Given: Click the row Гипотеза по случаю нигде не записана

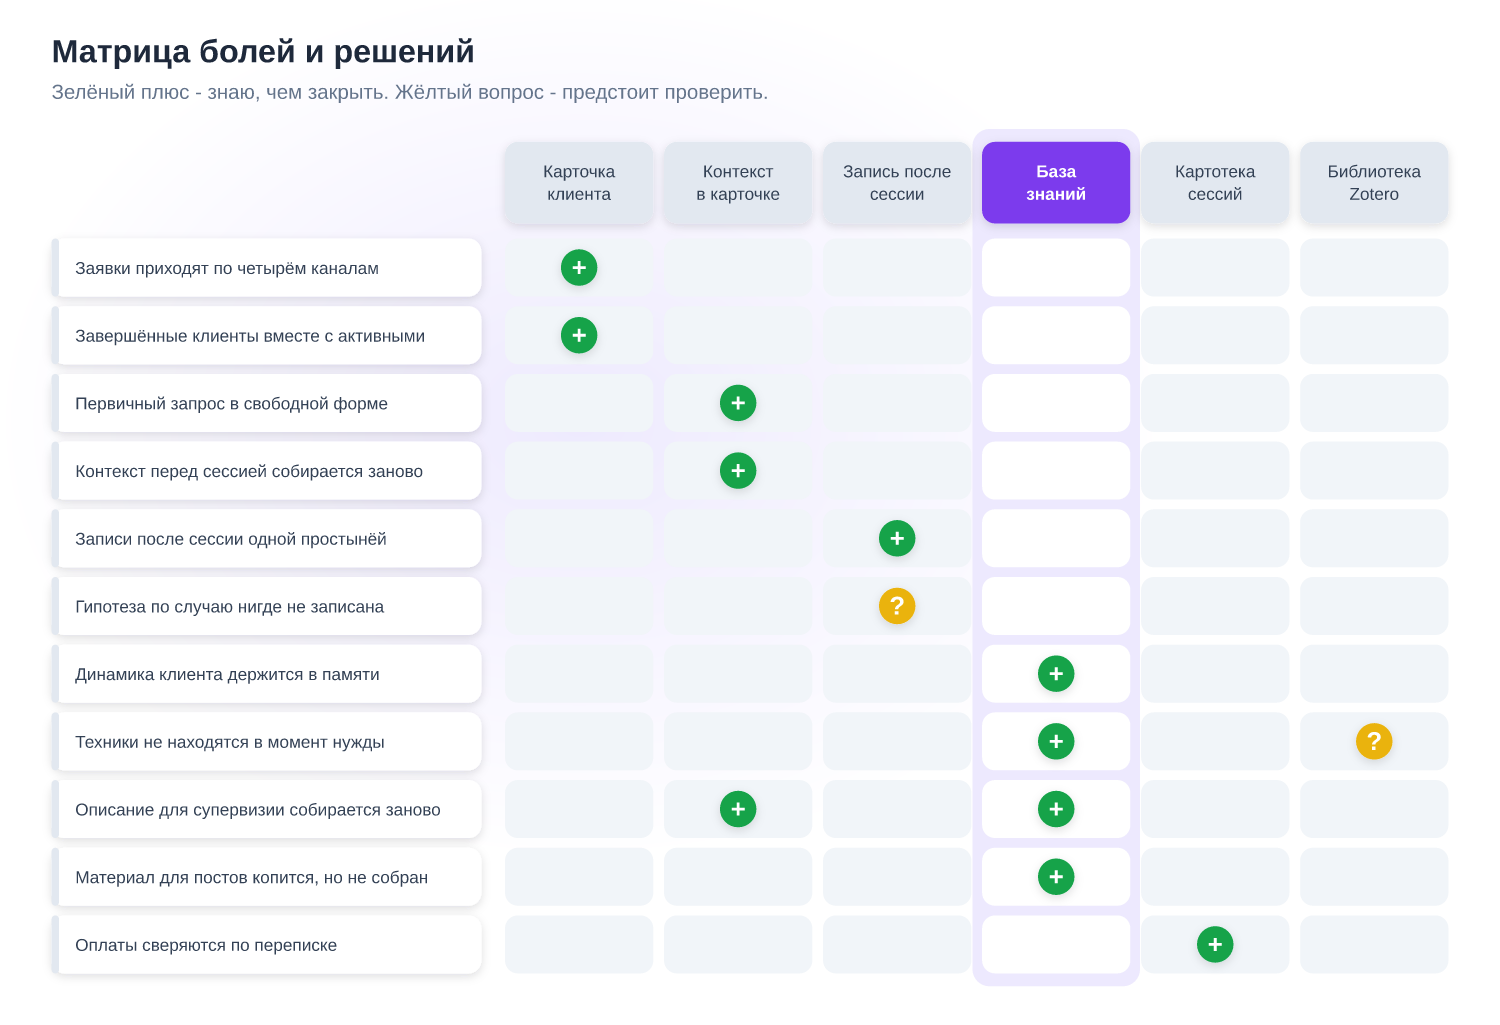Looking at the screenshot, I should click(267, 606).
